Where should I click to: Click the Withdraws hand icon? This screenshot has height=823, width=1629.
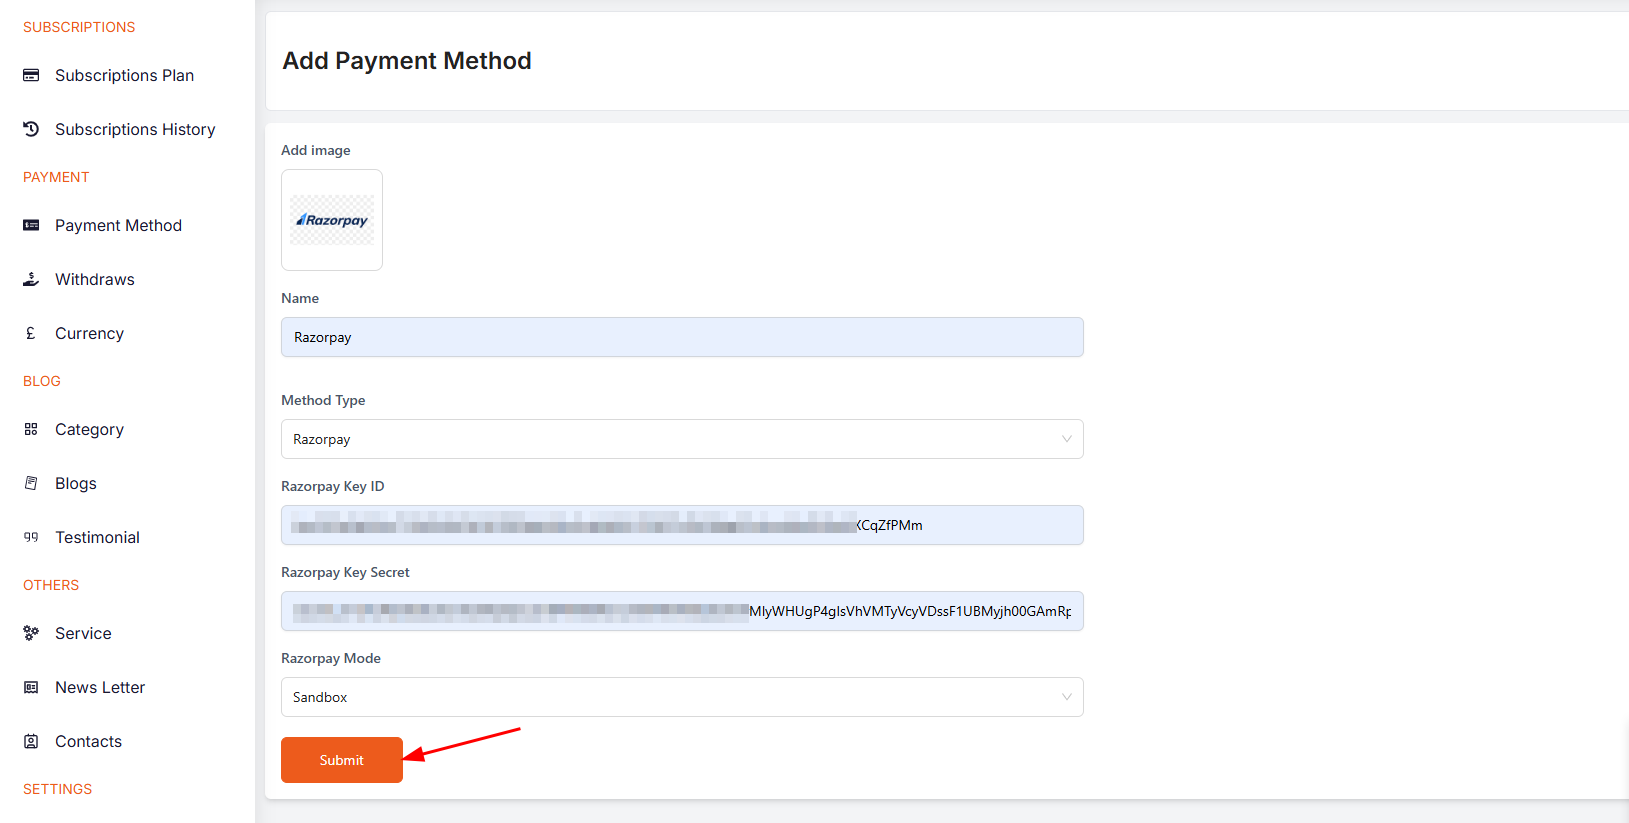(31, 279)
